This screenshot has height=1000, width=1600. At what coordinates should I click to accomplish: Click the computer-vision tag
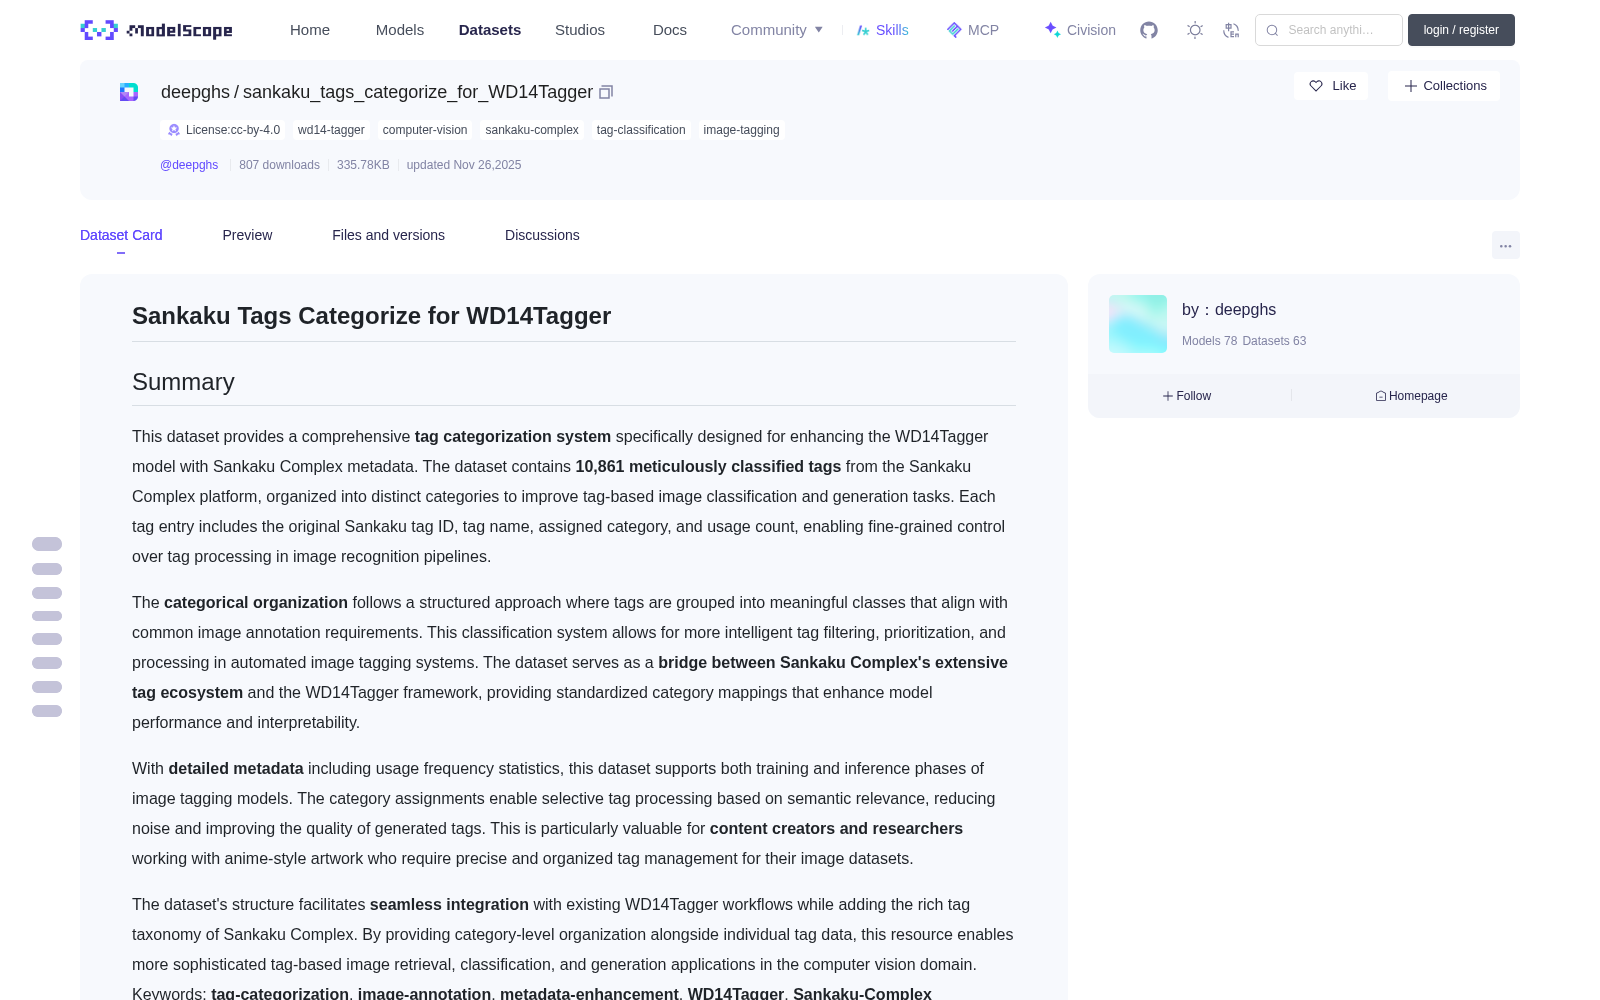(425, 130)
